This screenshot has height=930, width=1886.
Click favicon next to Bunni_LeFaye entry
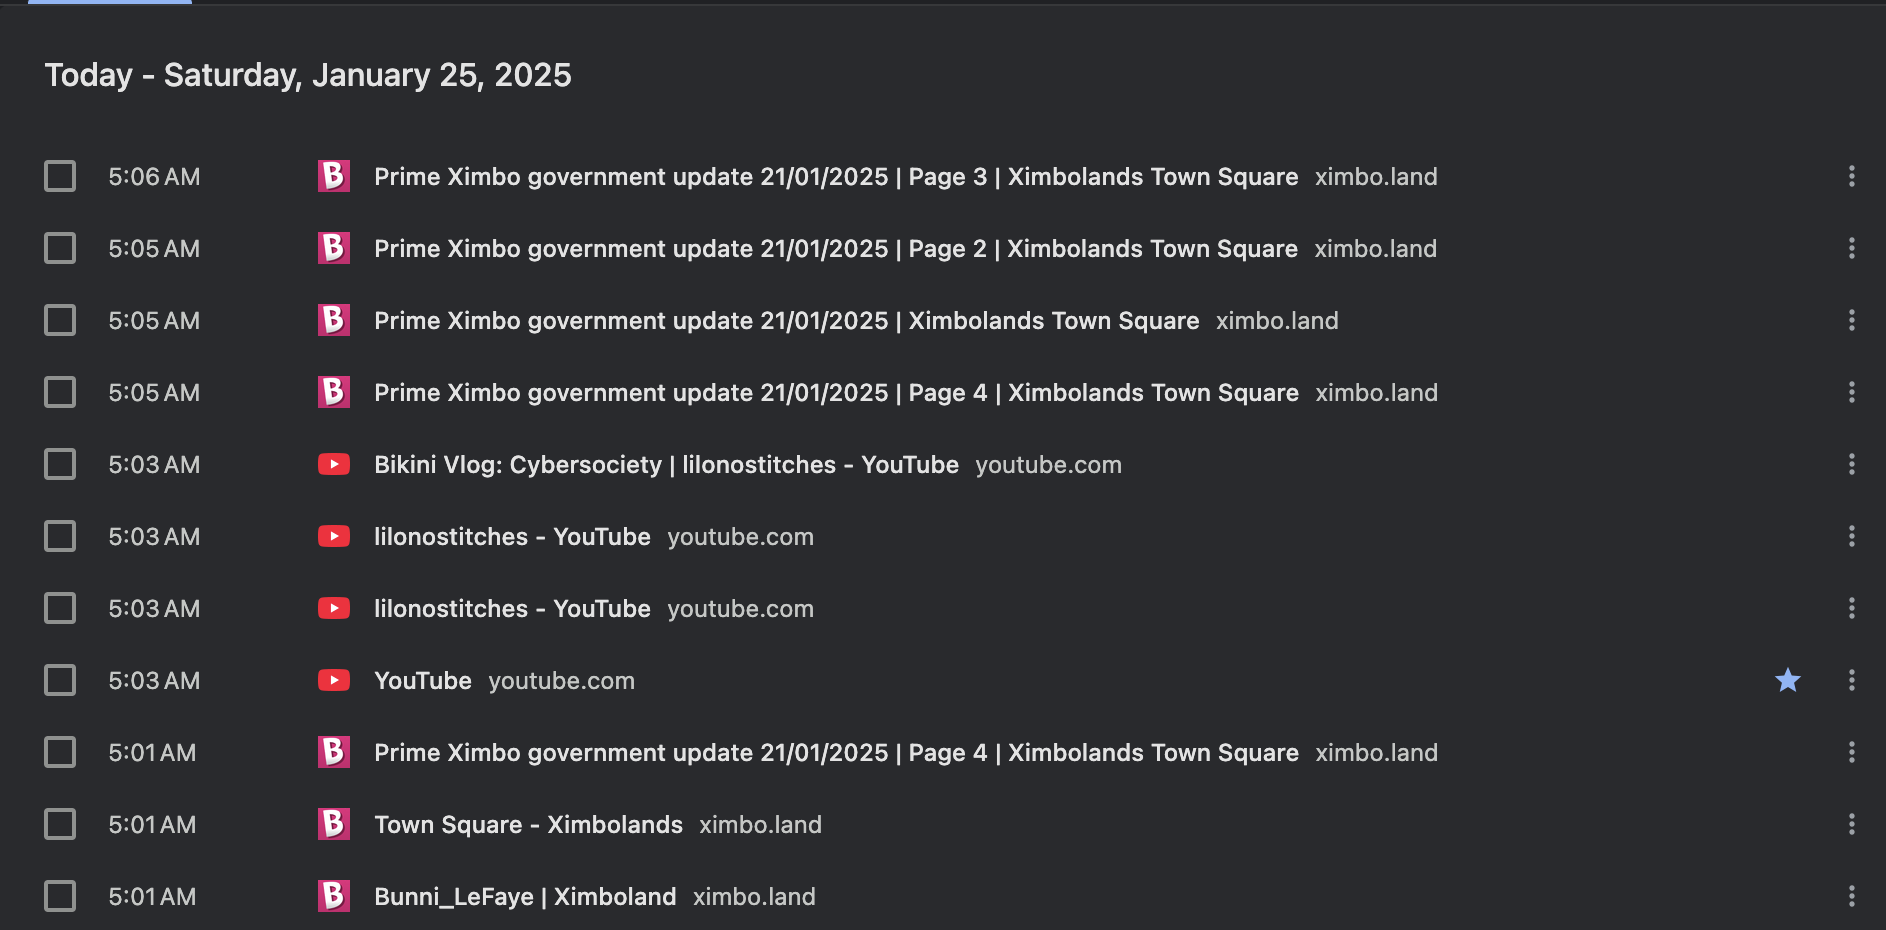(334, 896)
